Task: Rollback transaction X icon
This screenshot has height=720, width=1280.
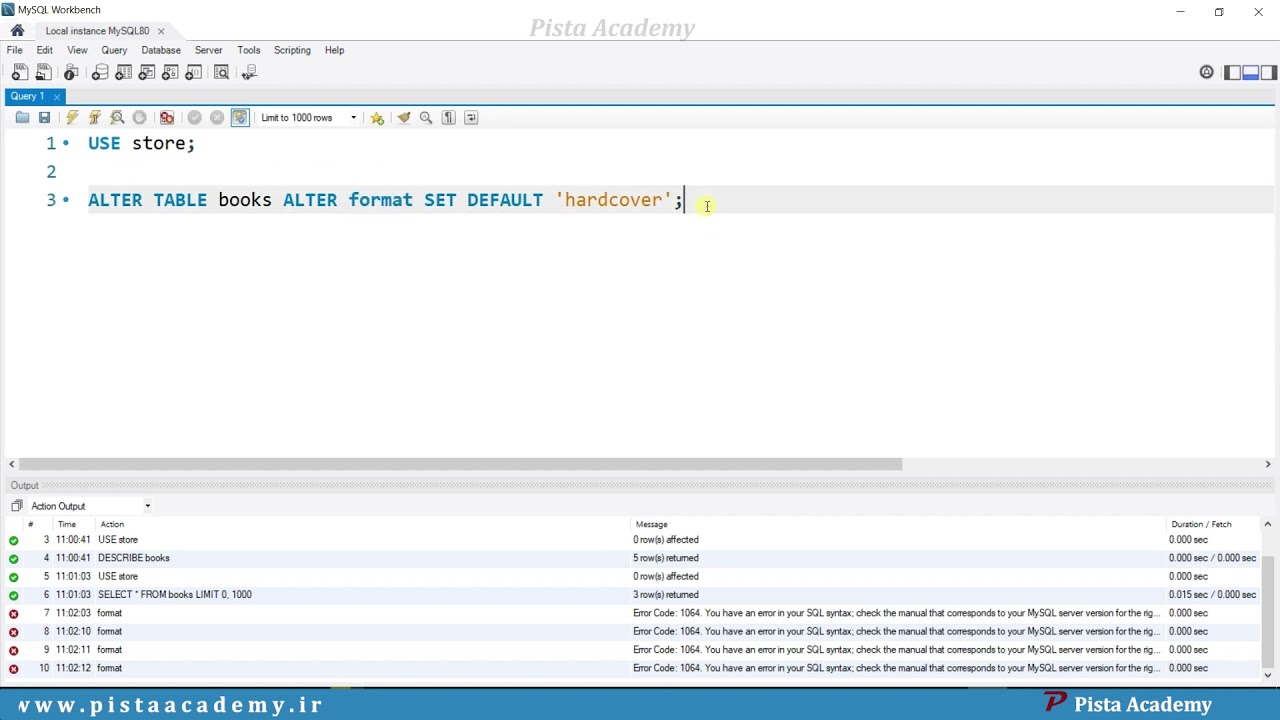Action: [x=217, y=118]
